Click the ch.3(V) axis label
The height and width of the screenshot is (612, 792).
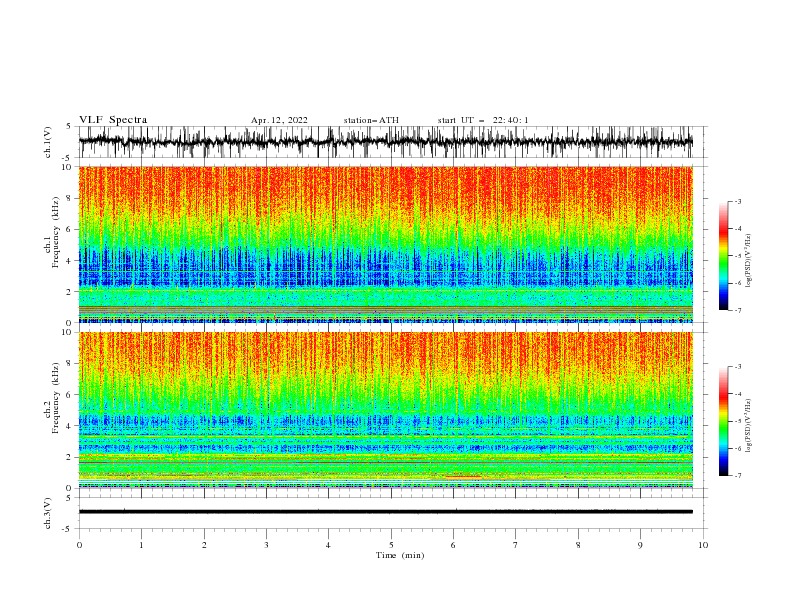pyautogui.click(x=47, y=513)
